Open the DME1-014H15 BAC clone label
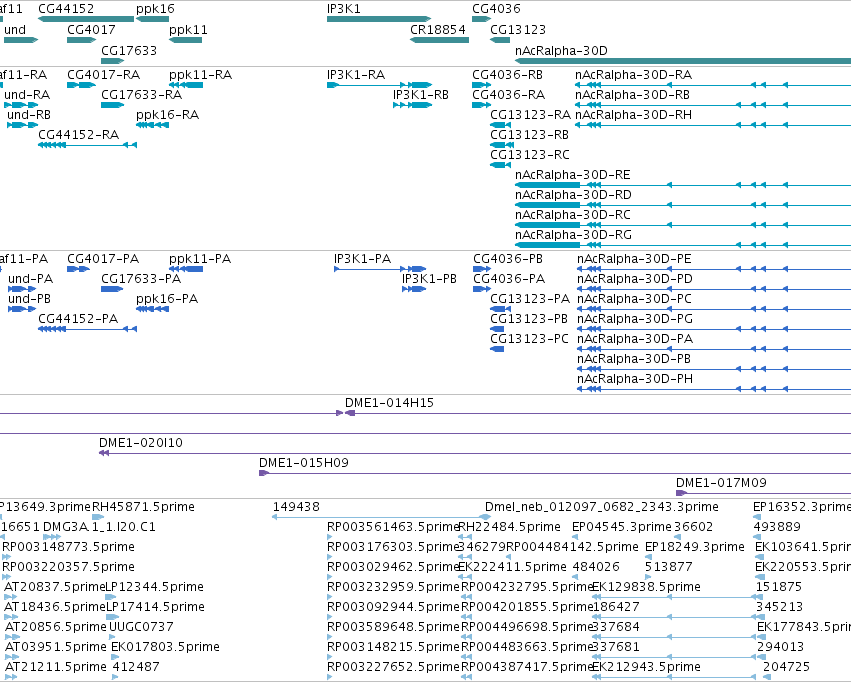The width and height of the screenshot is (851, 682). point(389,403)
